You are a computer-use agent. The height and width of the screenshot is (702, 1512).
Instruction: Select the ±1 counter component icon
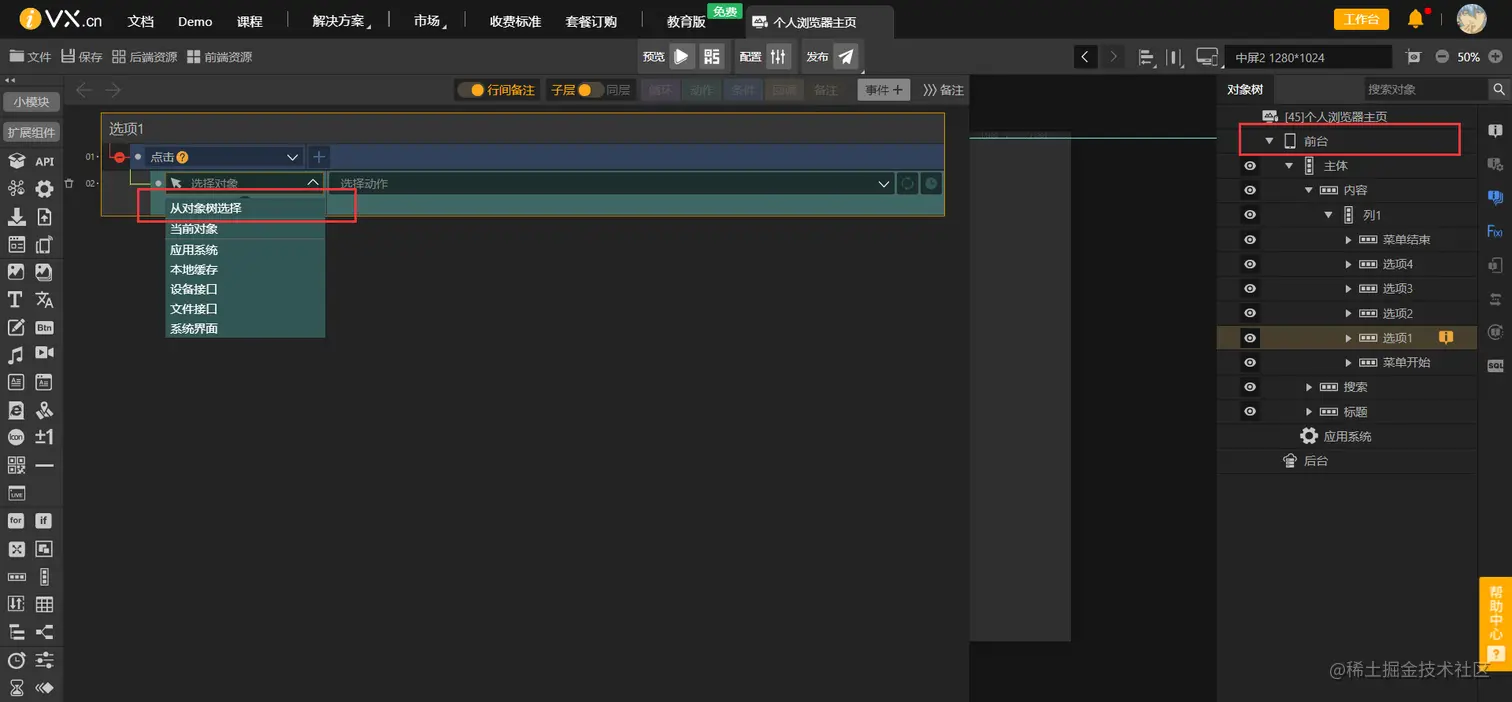coord(44,437)
